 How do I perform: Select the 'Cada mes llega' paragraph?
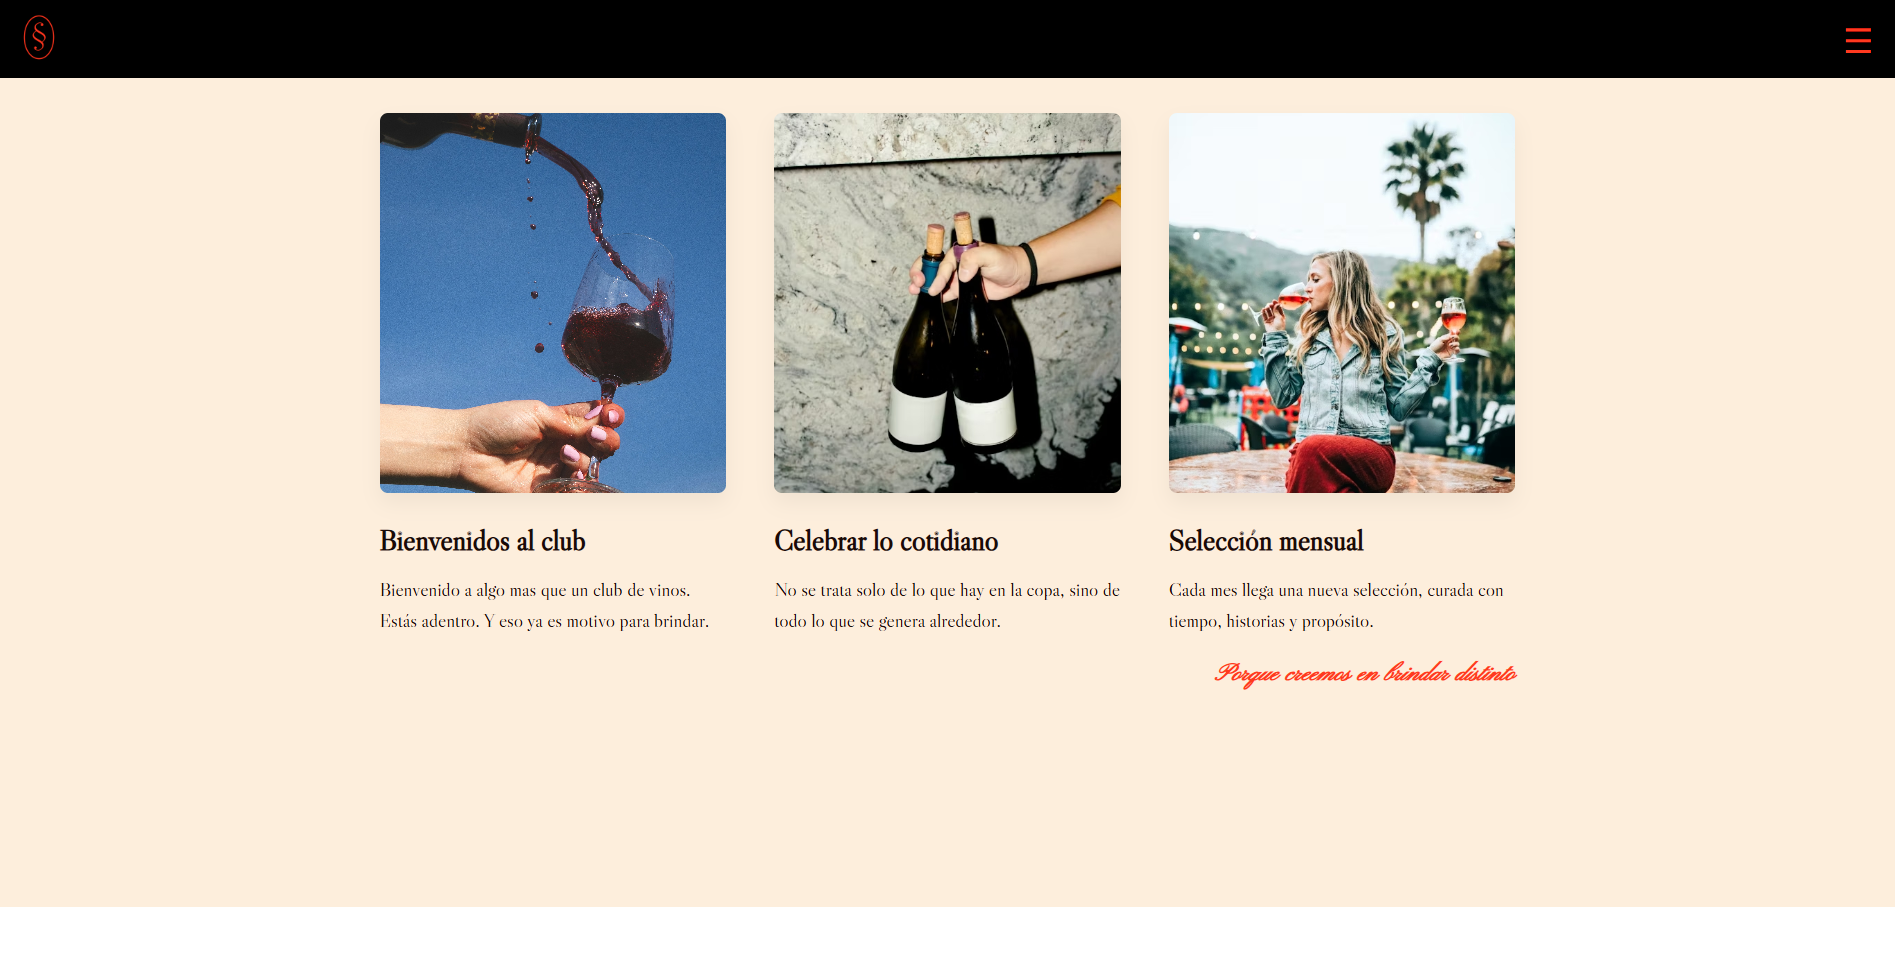[x=1336, y=606]
